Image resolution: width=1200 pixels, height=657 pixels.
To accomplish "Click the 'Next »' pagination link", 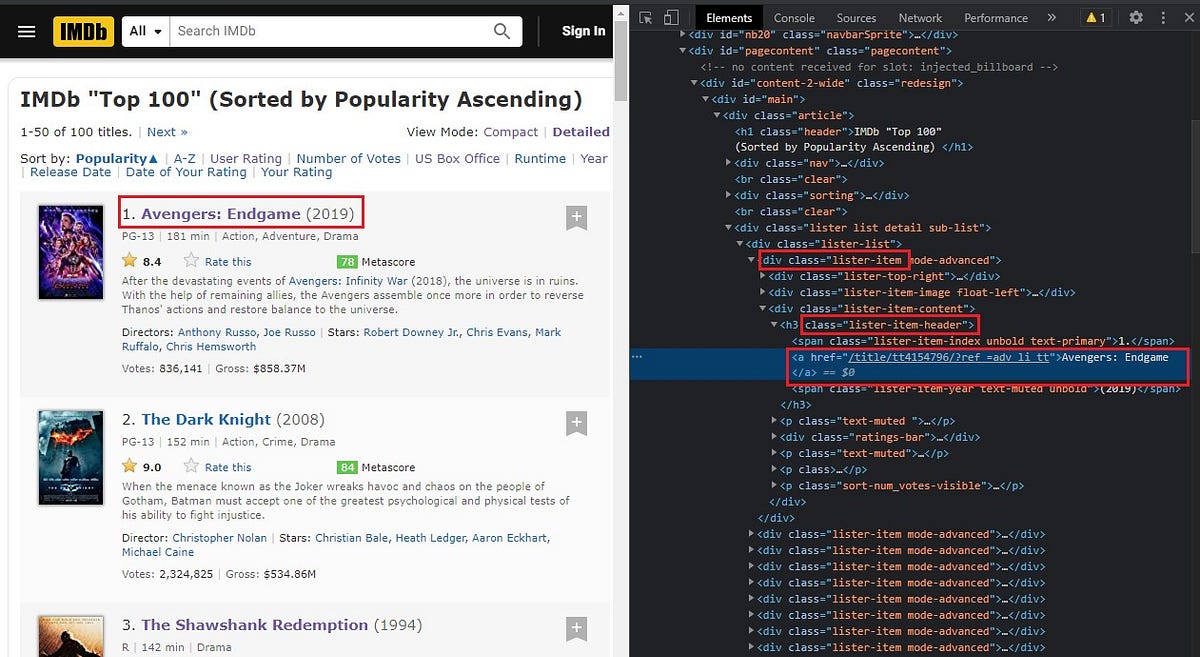I will coord(167,131).
